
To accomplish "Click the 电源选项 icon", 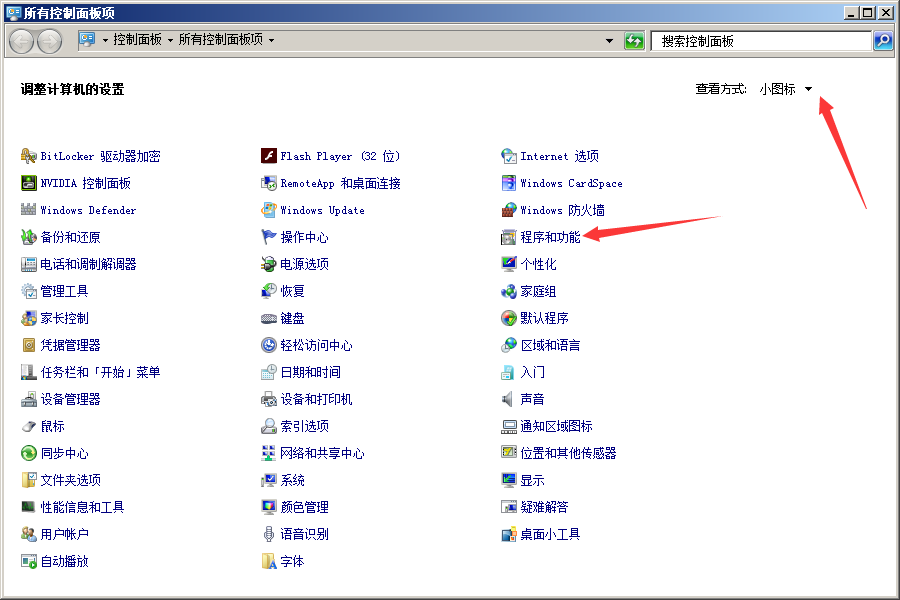I will coord(269,264).
